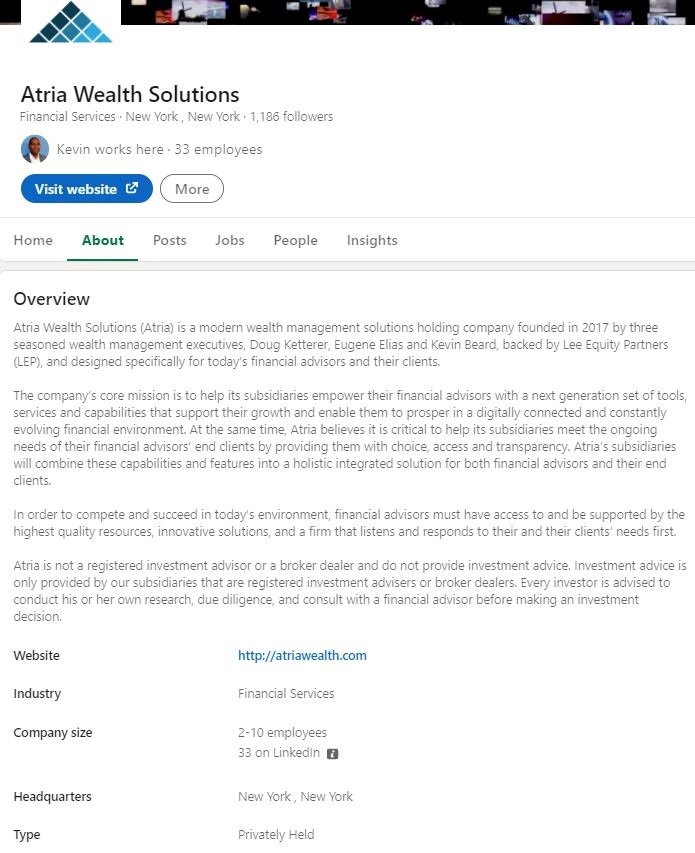Click the company banner cover image
The height and width of the screenshot is (853, 695).
tap(400, 12)
